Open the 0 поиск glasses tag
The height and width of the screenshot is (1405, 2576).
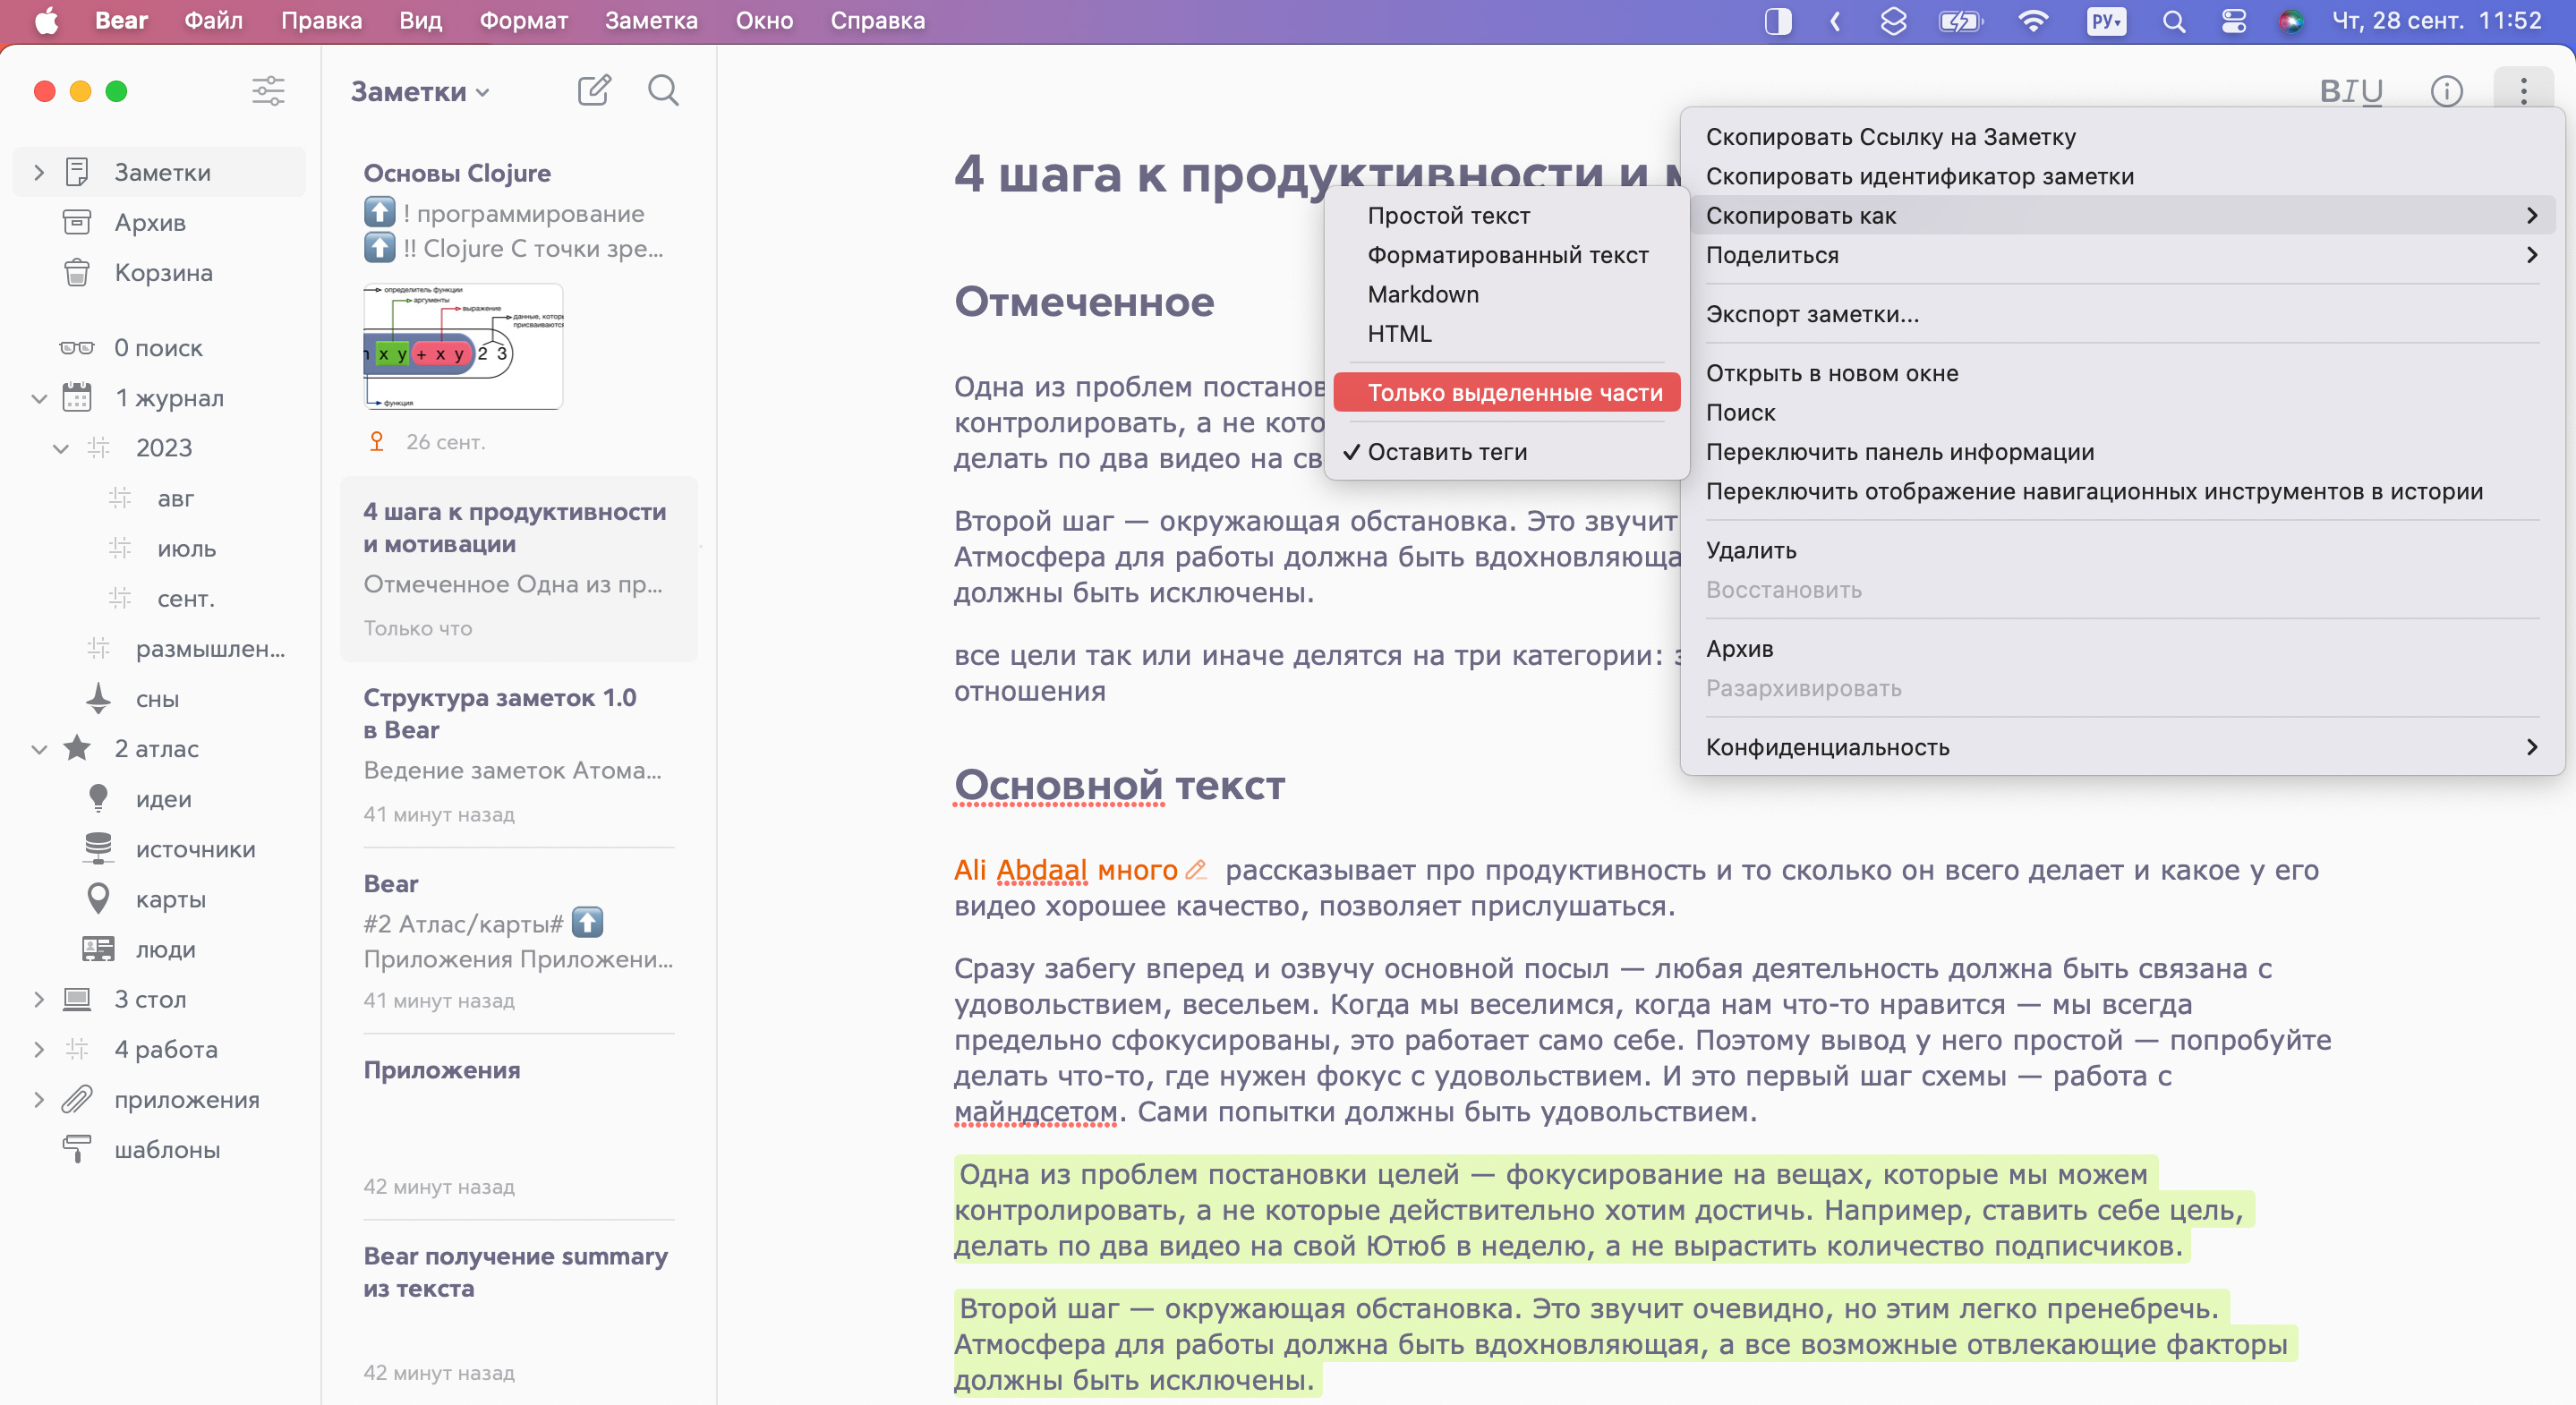point(77,348)
